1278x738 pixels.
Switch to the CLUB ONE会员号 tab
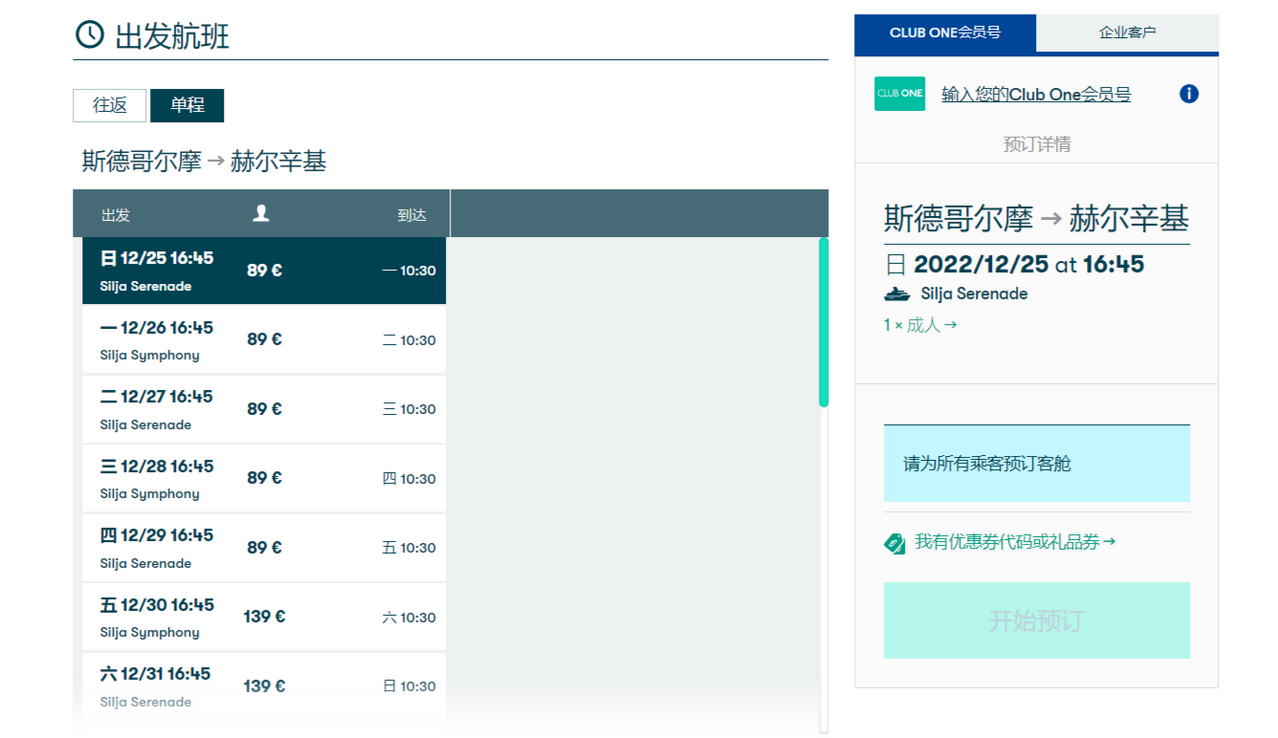coord(945,33)
